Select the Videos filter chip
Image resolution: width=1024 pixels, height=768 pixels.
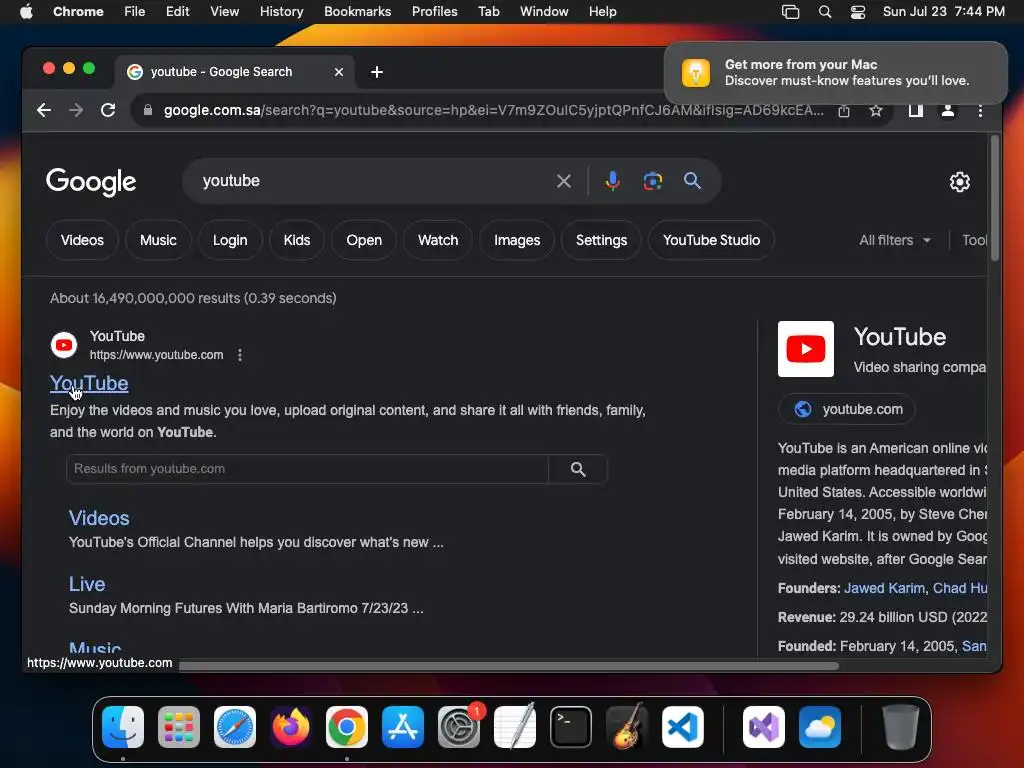pos(82,240)
